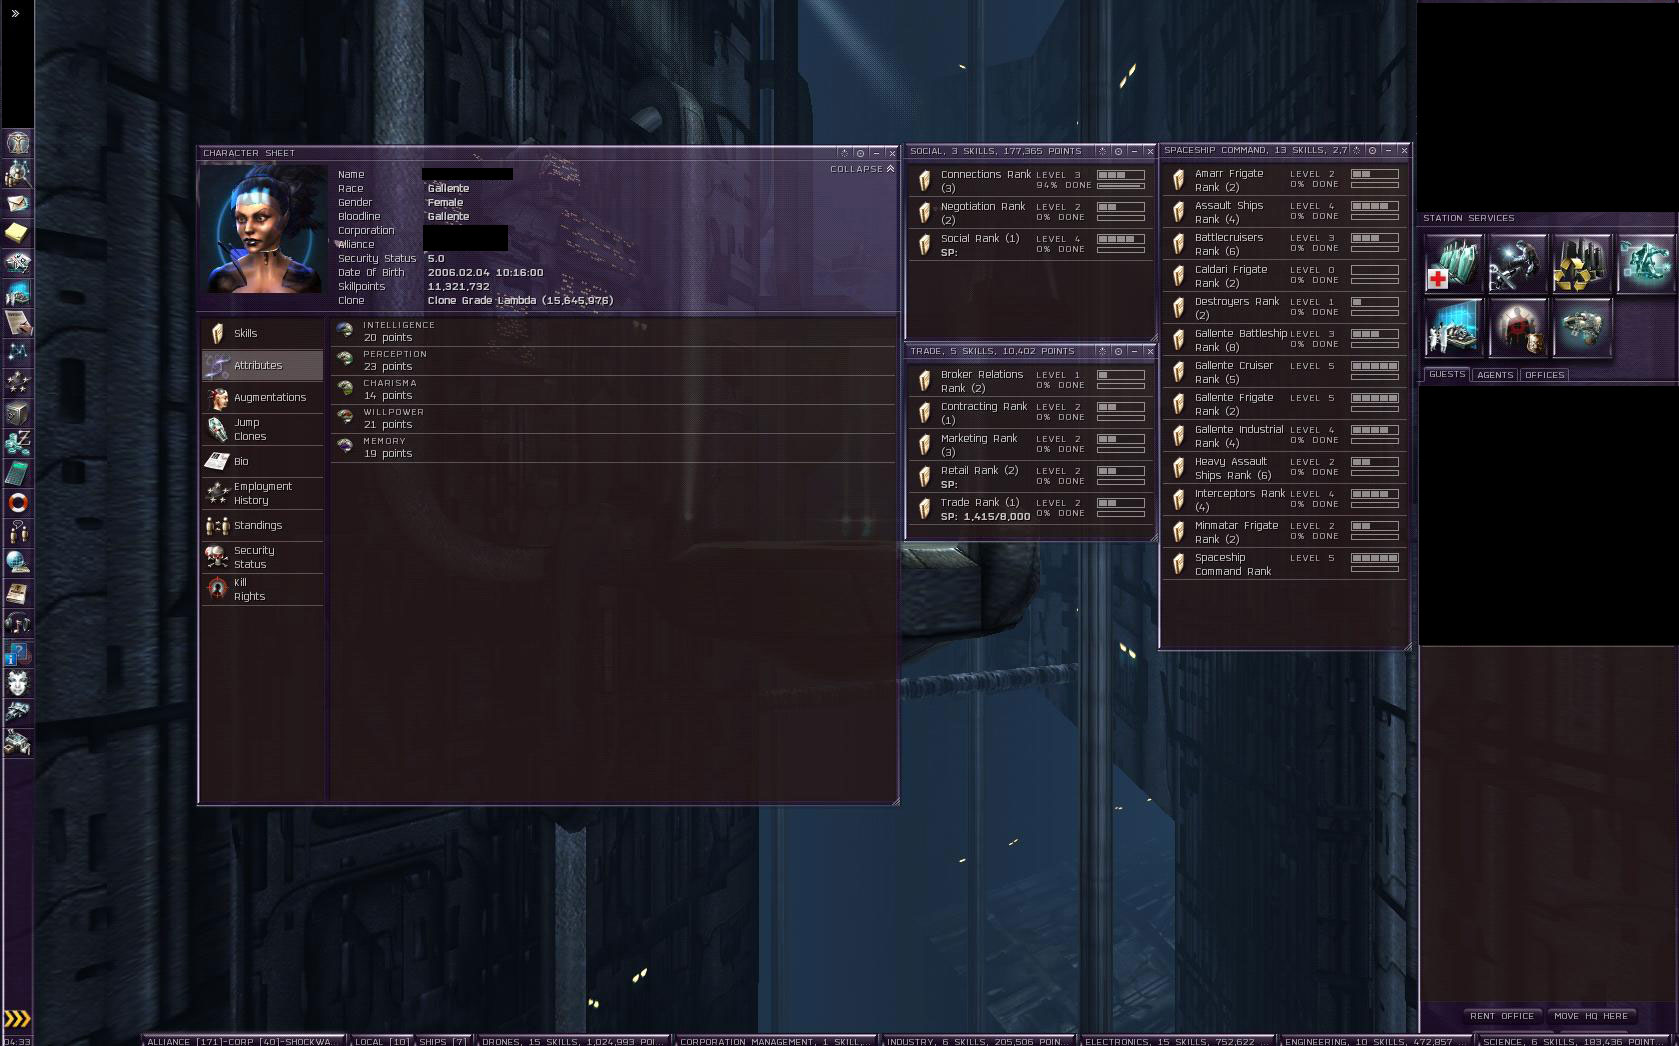
Task: Select the Negotiation Rank (2) skill row
Action: click(x=1030, y=213)
